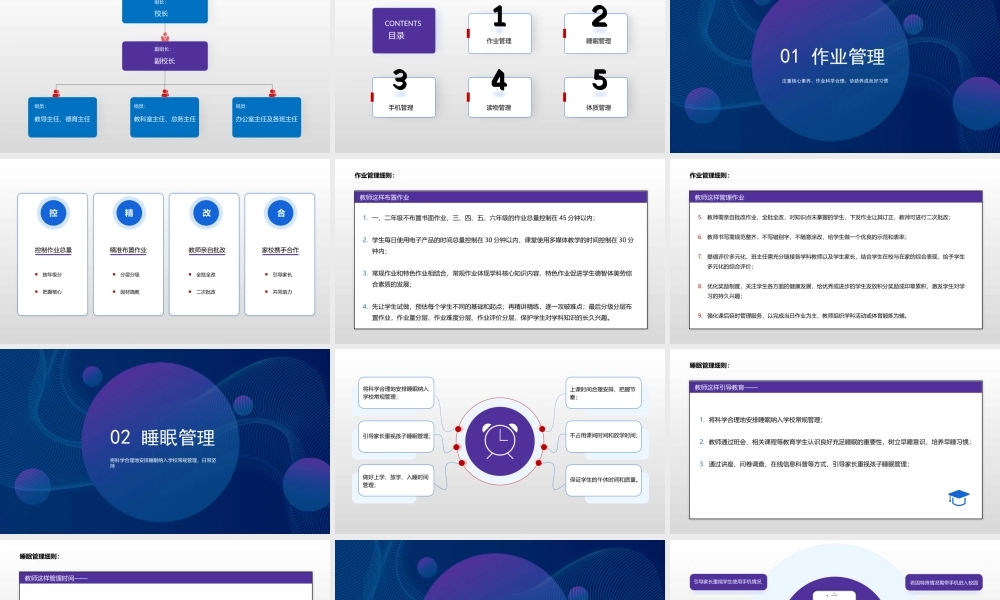The width and height of the screenshot is (1000, 600).
Task: Click homework rule item 2 about 电子产品
Action: click(x=499, y=245)
